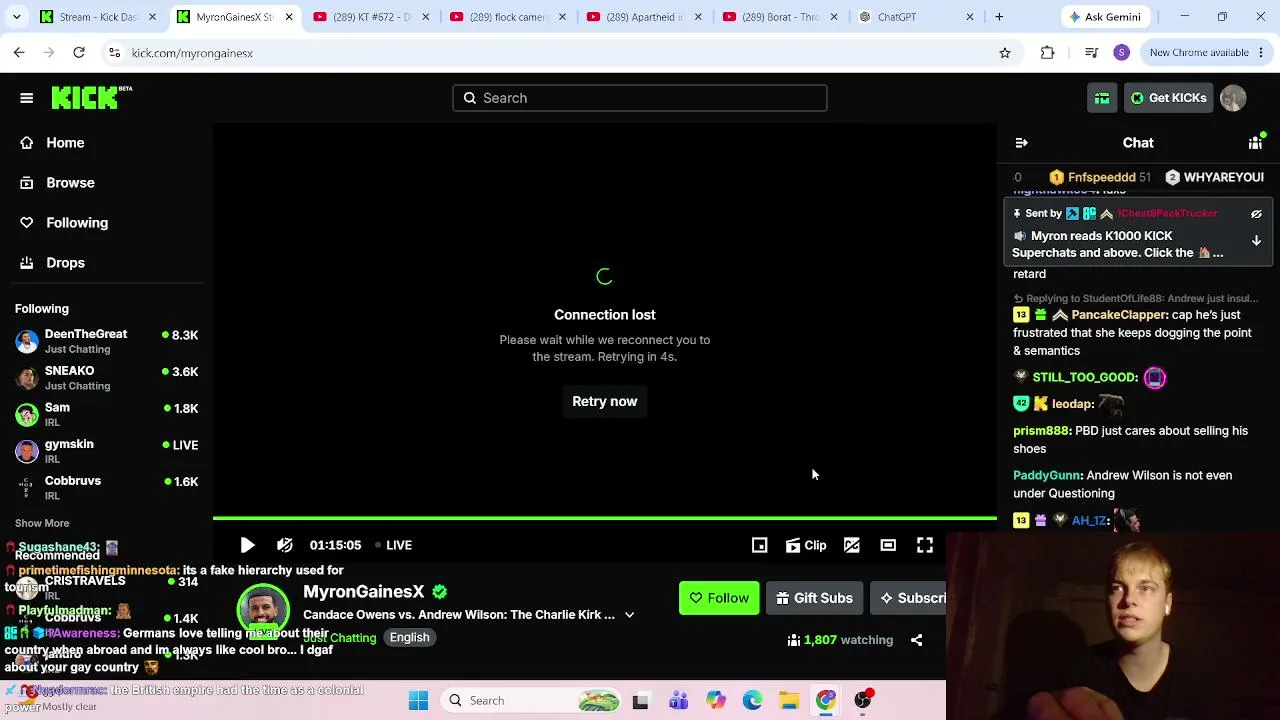
Task: Click the Subscribe button
Action: click(908, 598)
